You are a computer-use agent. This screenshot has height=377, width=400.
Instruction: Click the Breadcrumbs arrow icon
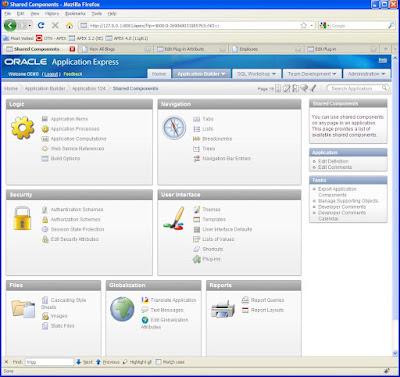tap(196, 139)
